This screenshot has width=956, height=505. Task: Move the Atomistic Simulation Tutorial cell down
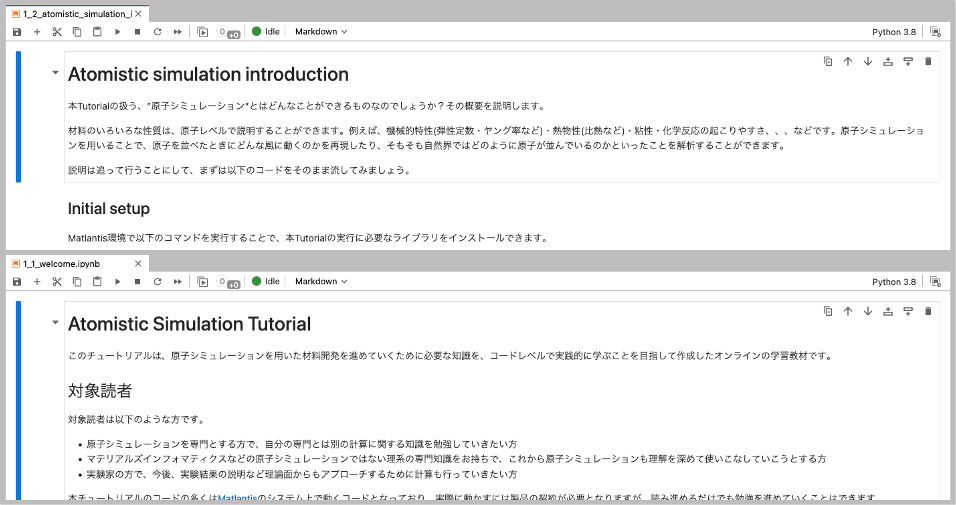pos(868,311)
